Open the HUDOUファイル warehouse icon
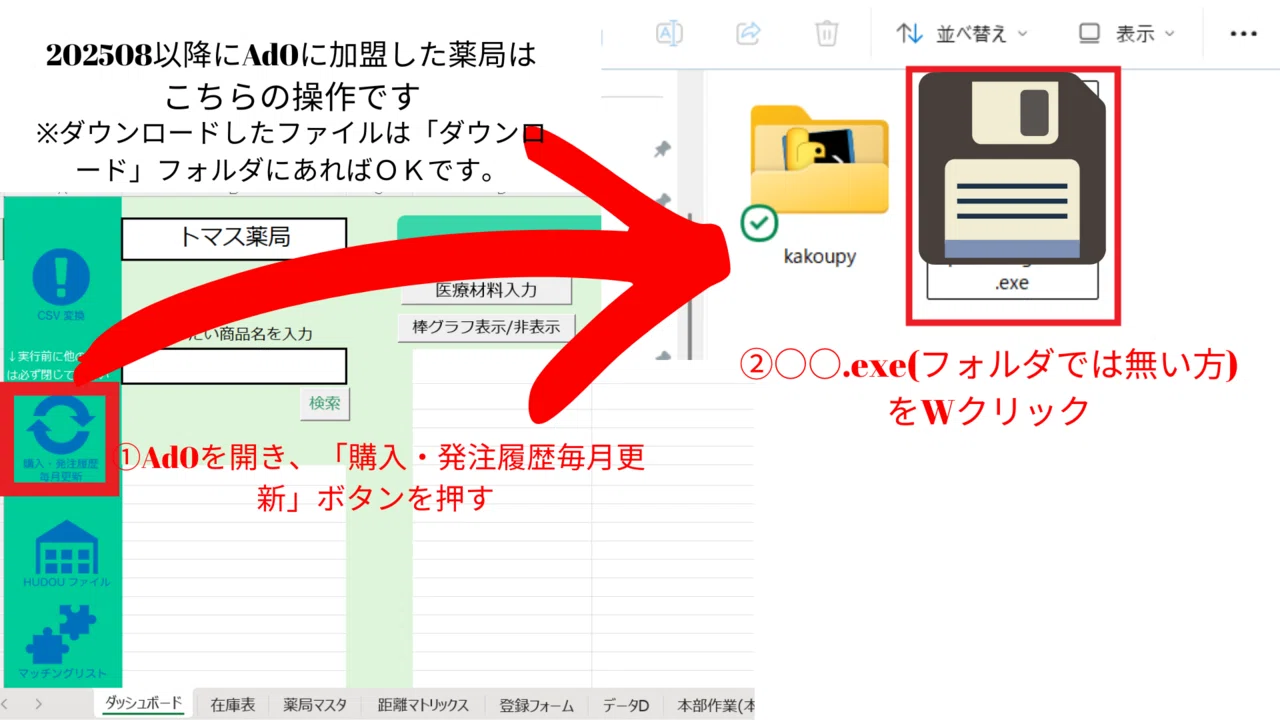Viewport: 1280px width, 720px height. (x=67, y=546)
